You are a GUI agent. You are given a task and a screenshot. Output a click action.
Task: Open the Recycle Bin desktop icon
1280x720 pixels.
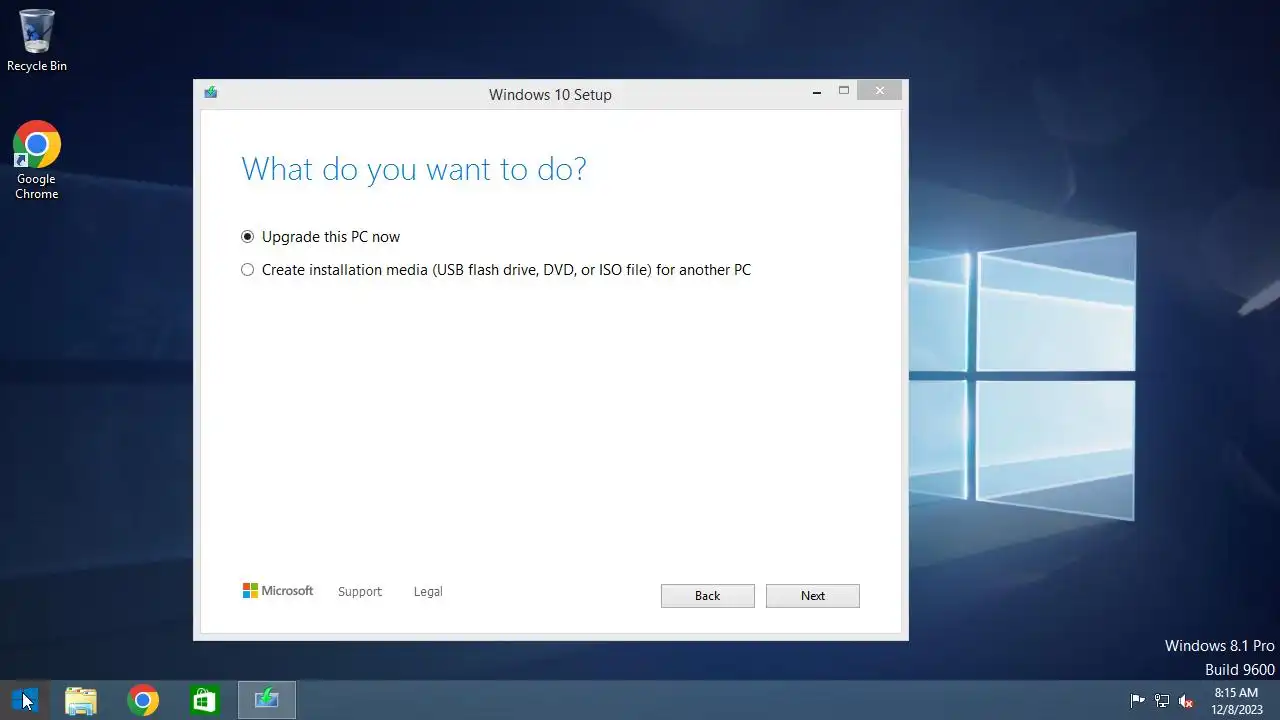(x=37, y=41)
